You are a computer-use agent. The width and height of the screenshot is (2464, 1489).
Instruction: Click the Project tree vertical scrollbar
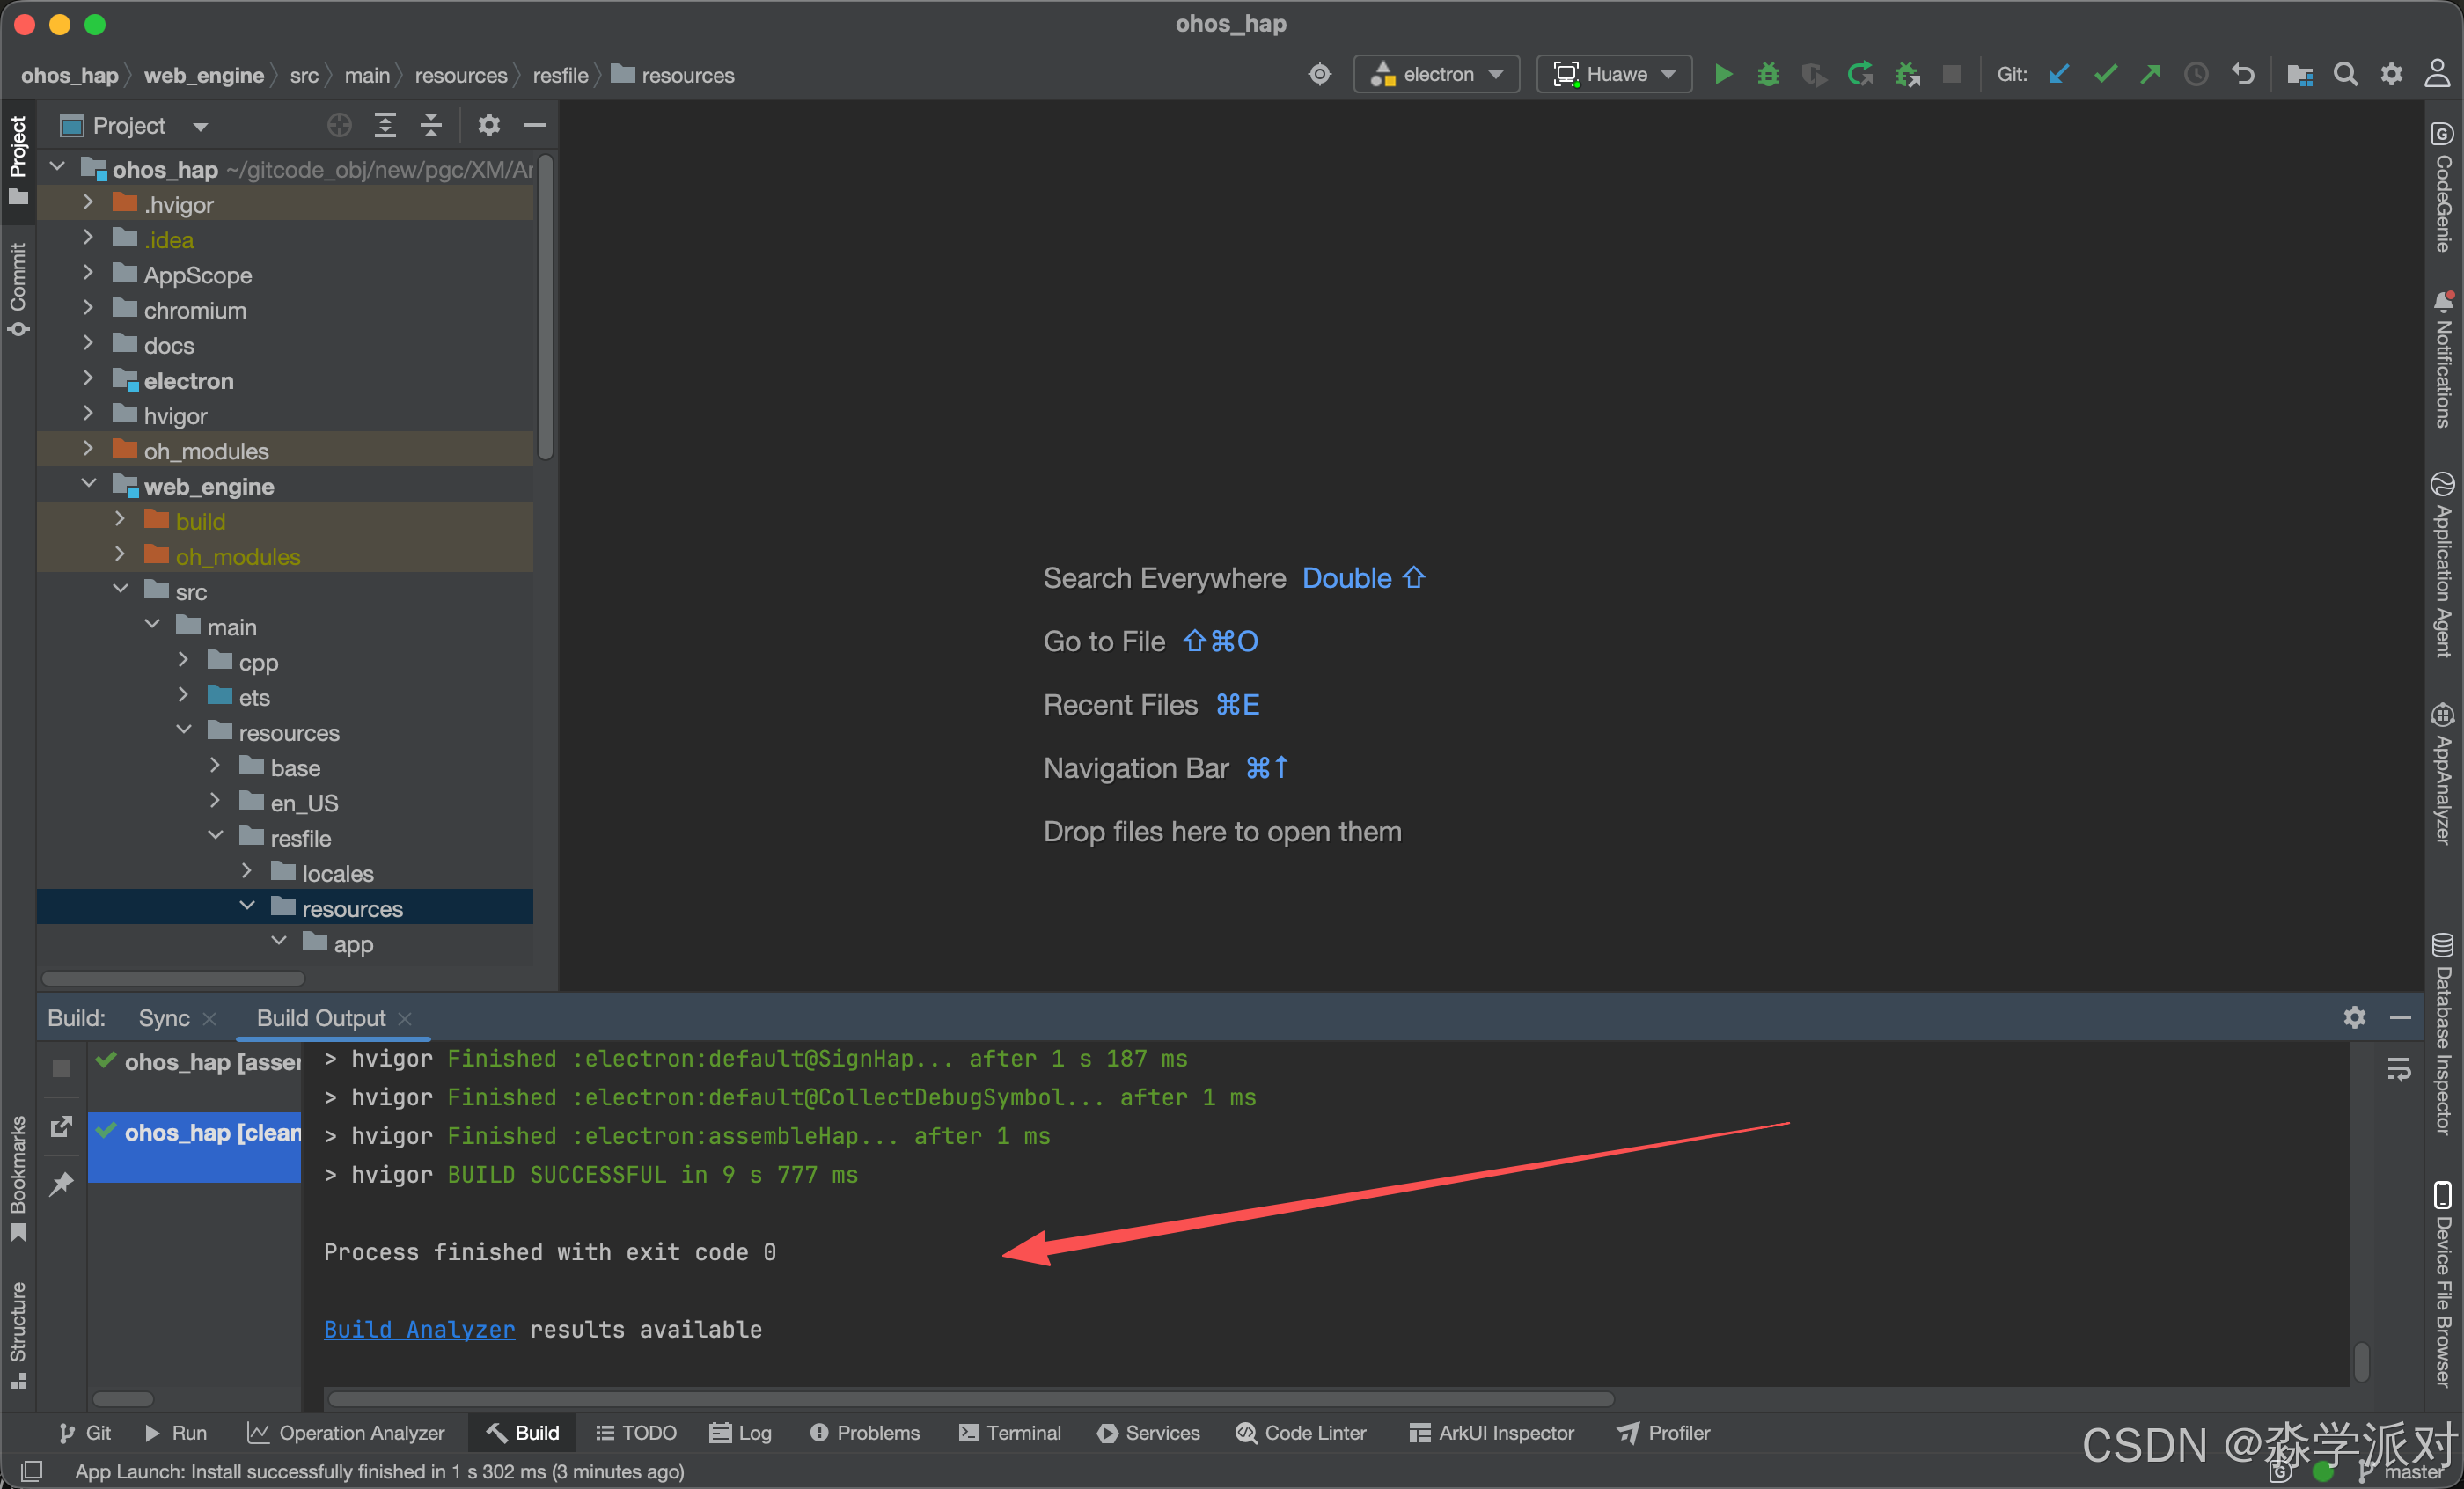click(545, 305)
